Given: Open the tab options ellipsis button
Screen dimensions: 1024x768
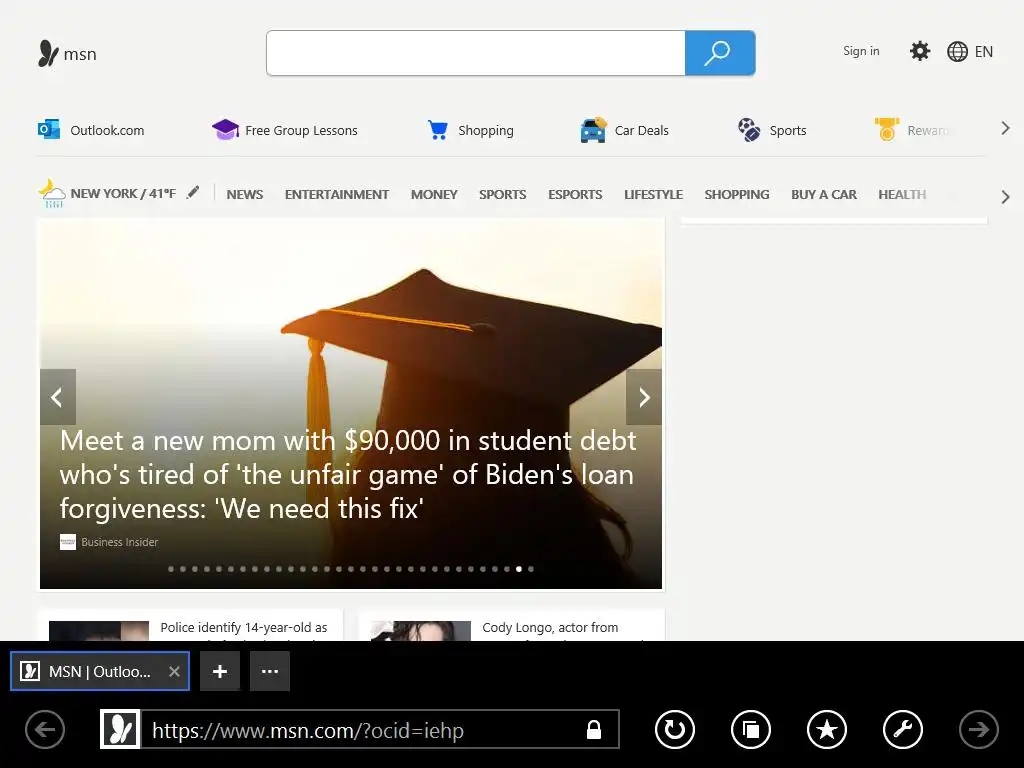Looking at the screenshot, I should click(270, 671).
